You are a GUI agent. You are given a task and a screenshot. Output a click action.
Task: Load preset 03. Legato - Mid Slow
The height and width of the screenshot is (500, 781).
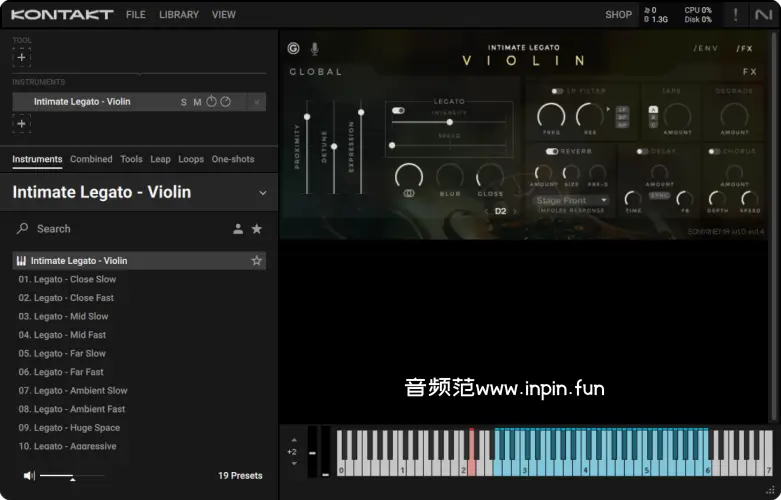139,316
